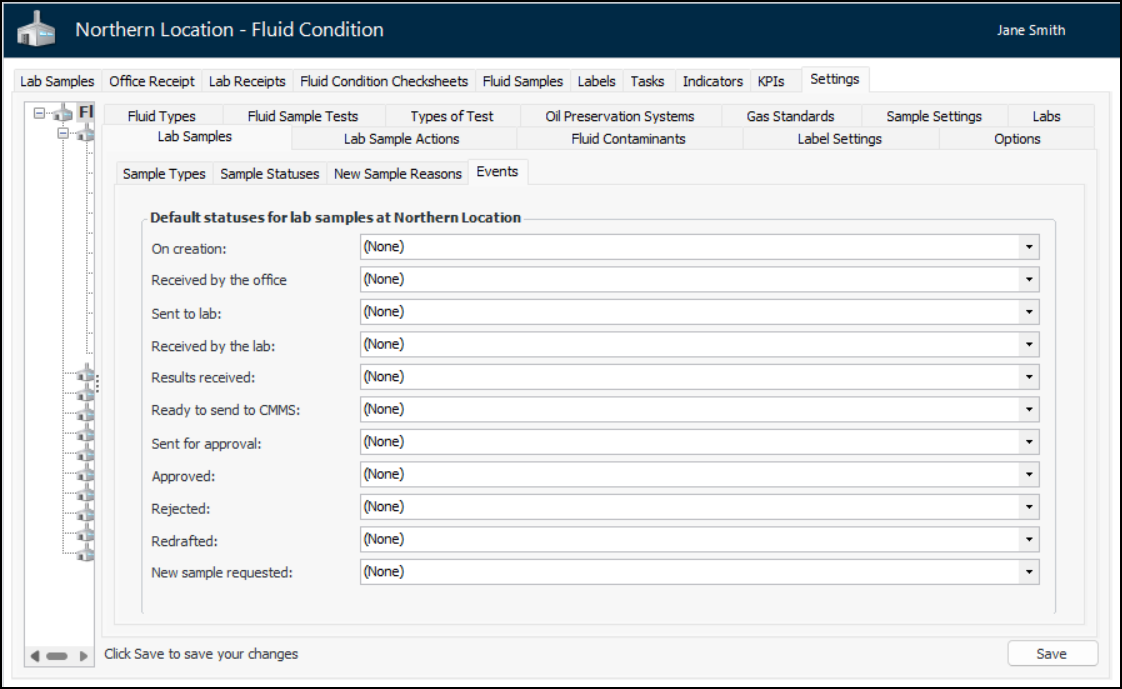Open the Rejected status dropdown
This screenshot has height=689, width=1122.
click(1029, 507)
